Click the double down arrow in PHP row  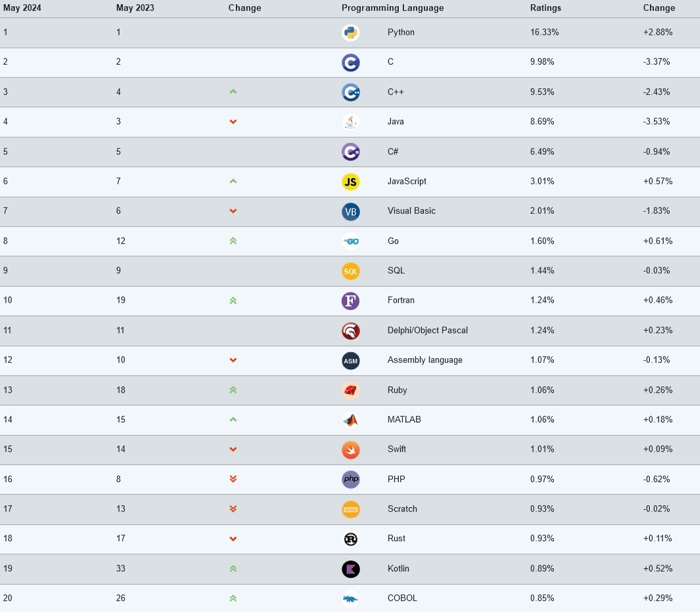tap(233, 479)
